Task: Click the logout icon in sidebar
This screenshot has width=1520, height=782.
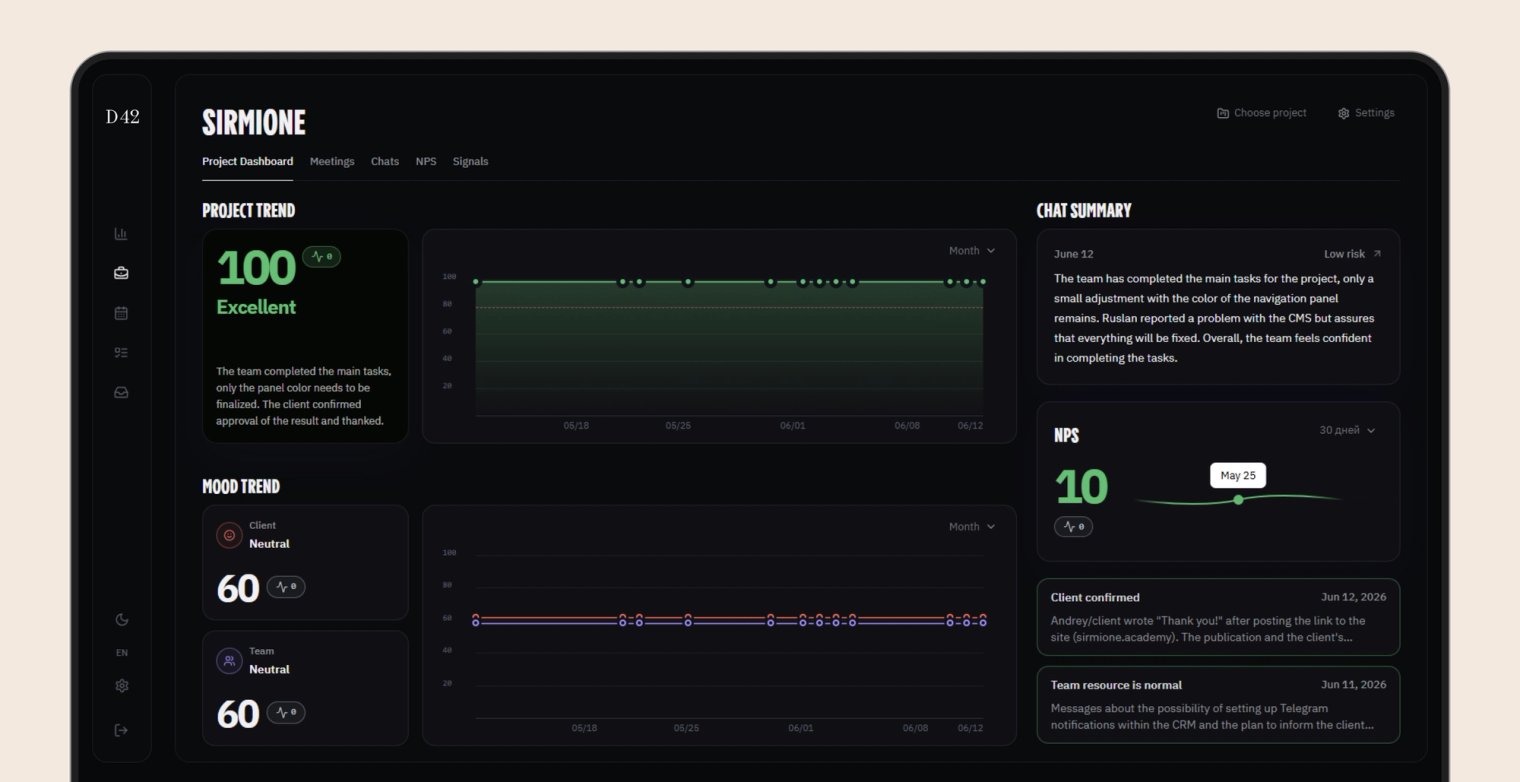Action: coord(122,730)
